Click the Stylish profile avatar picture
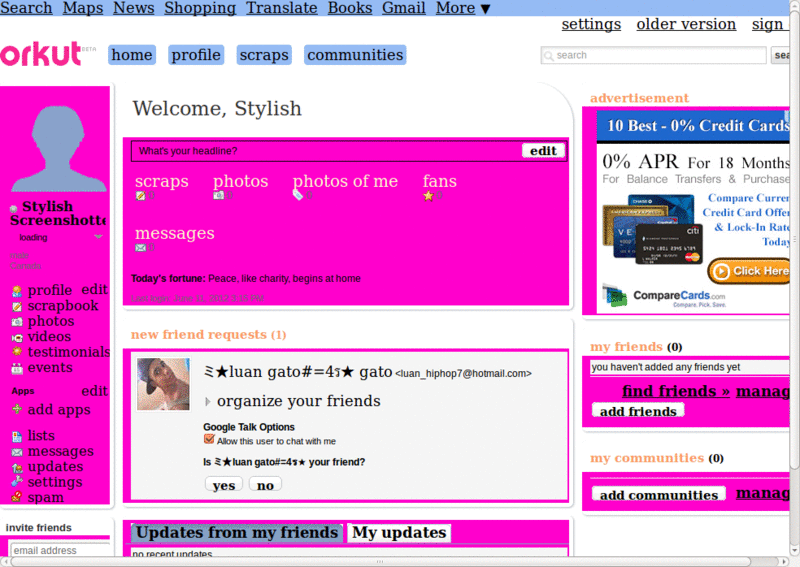 pos(58,148)
